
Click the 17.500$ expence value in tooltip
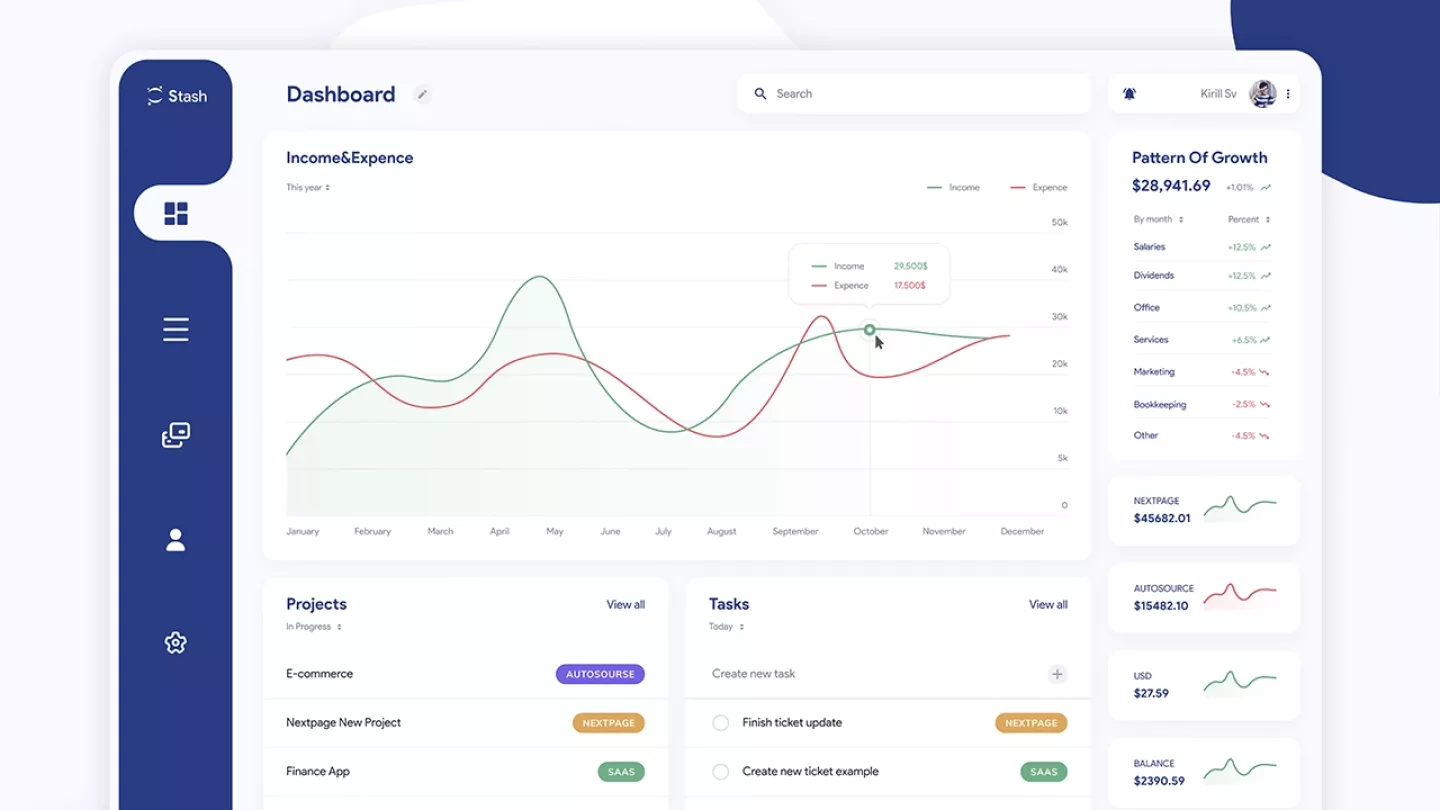(x=909, y=286)
